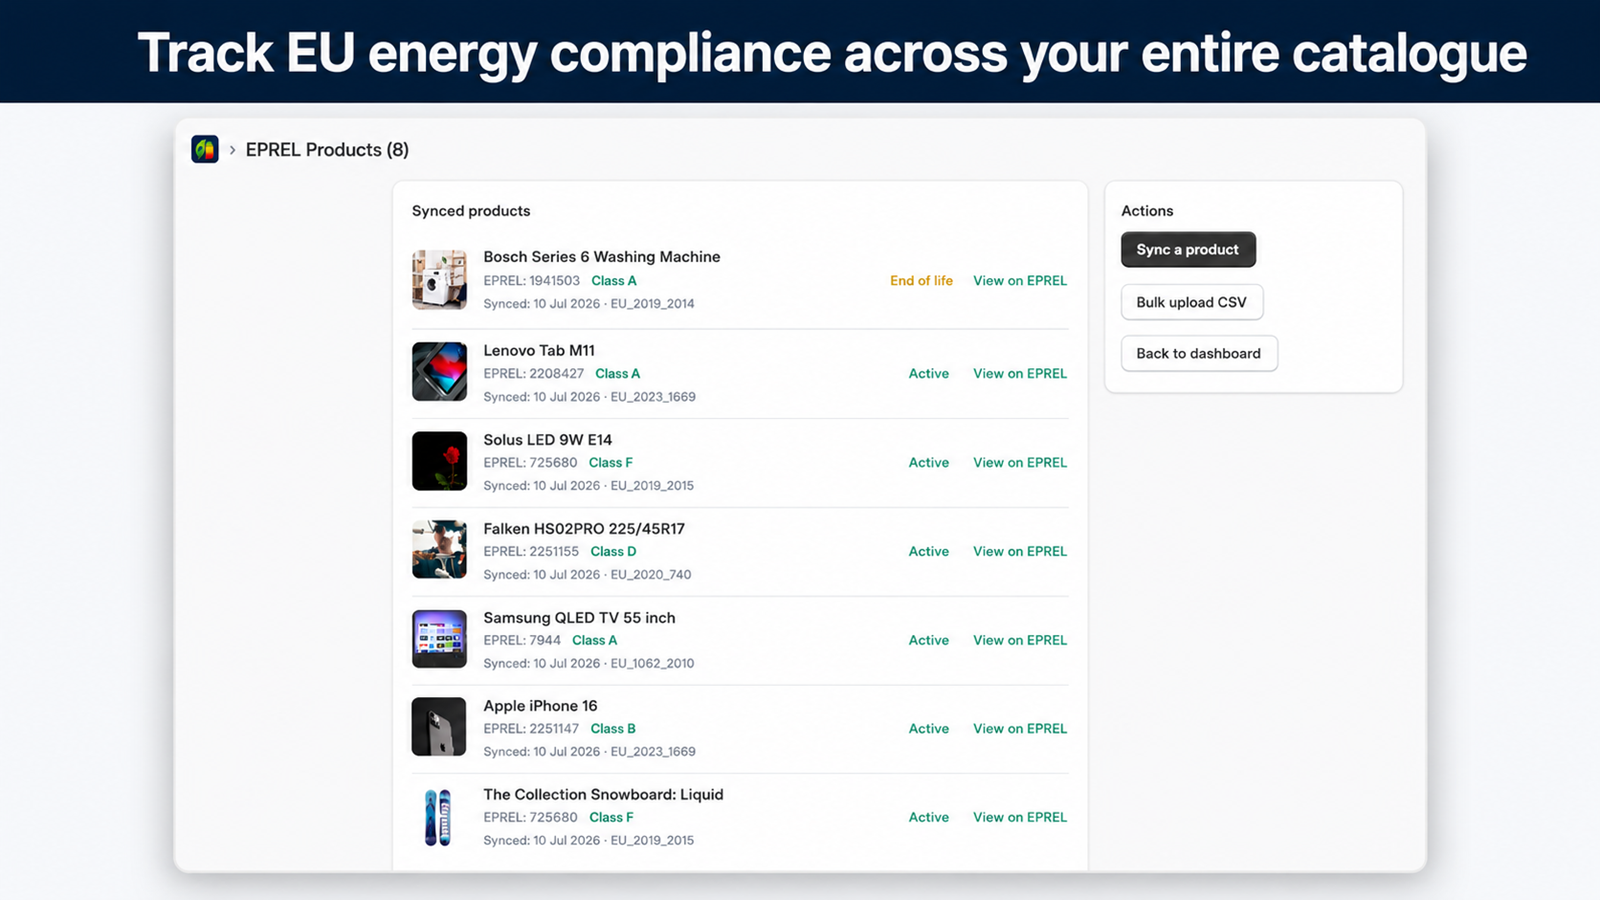Click the Sync a product button

click(x=1188, y=250)
